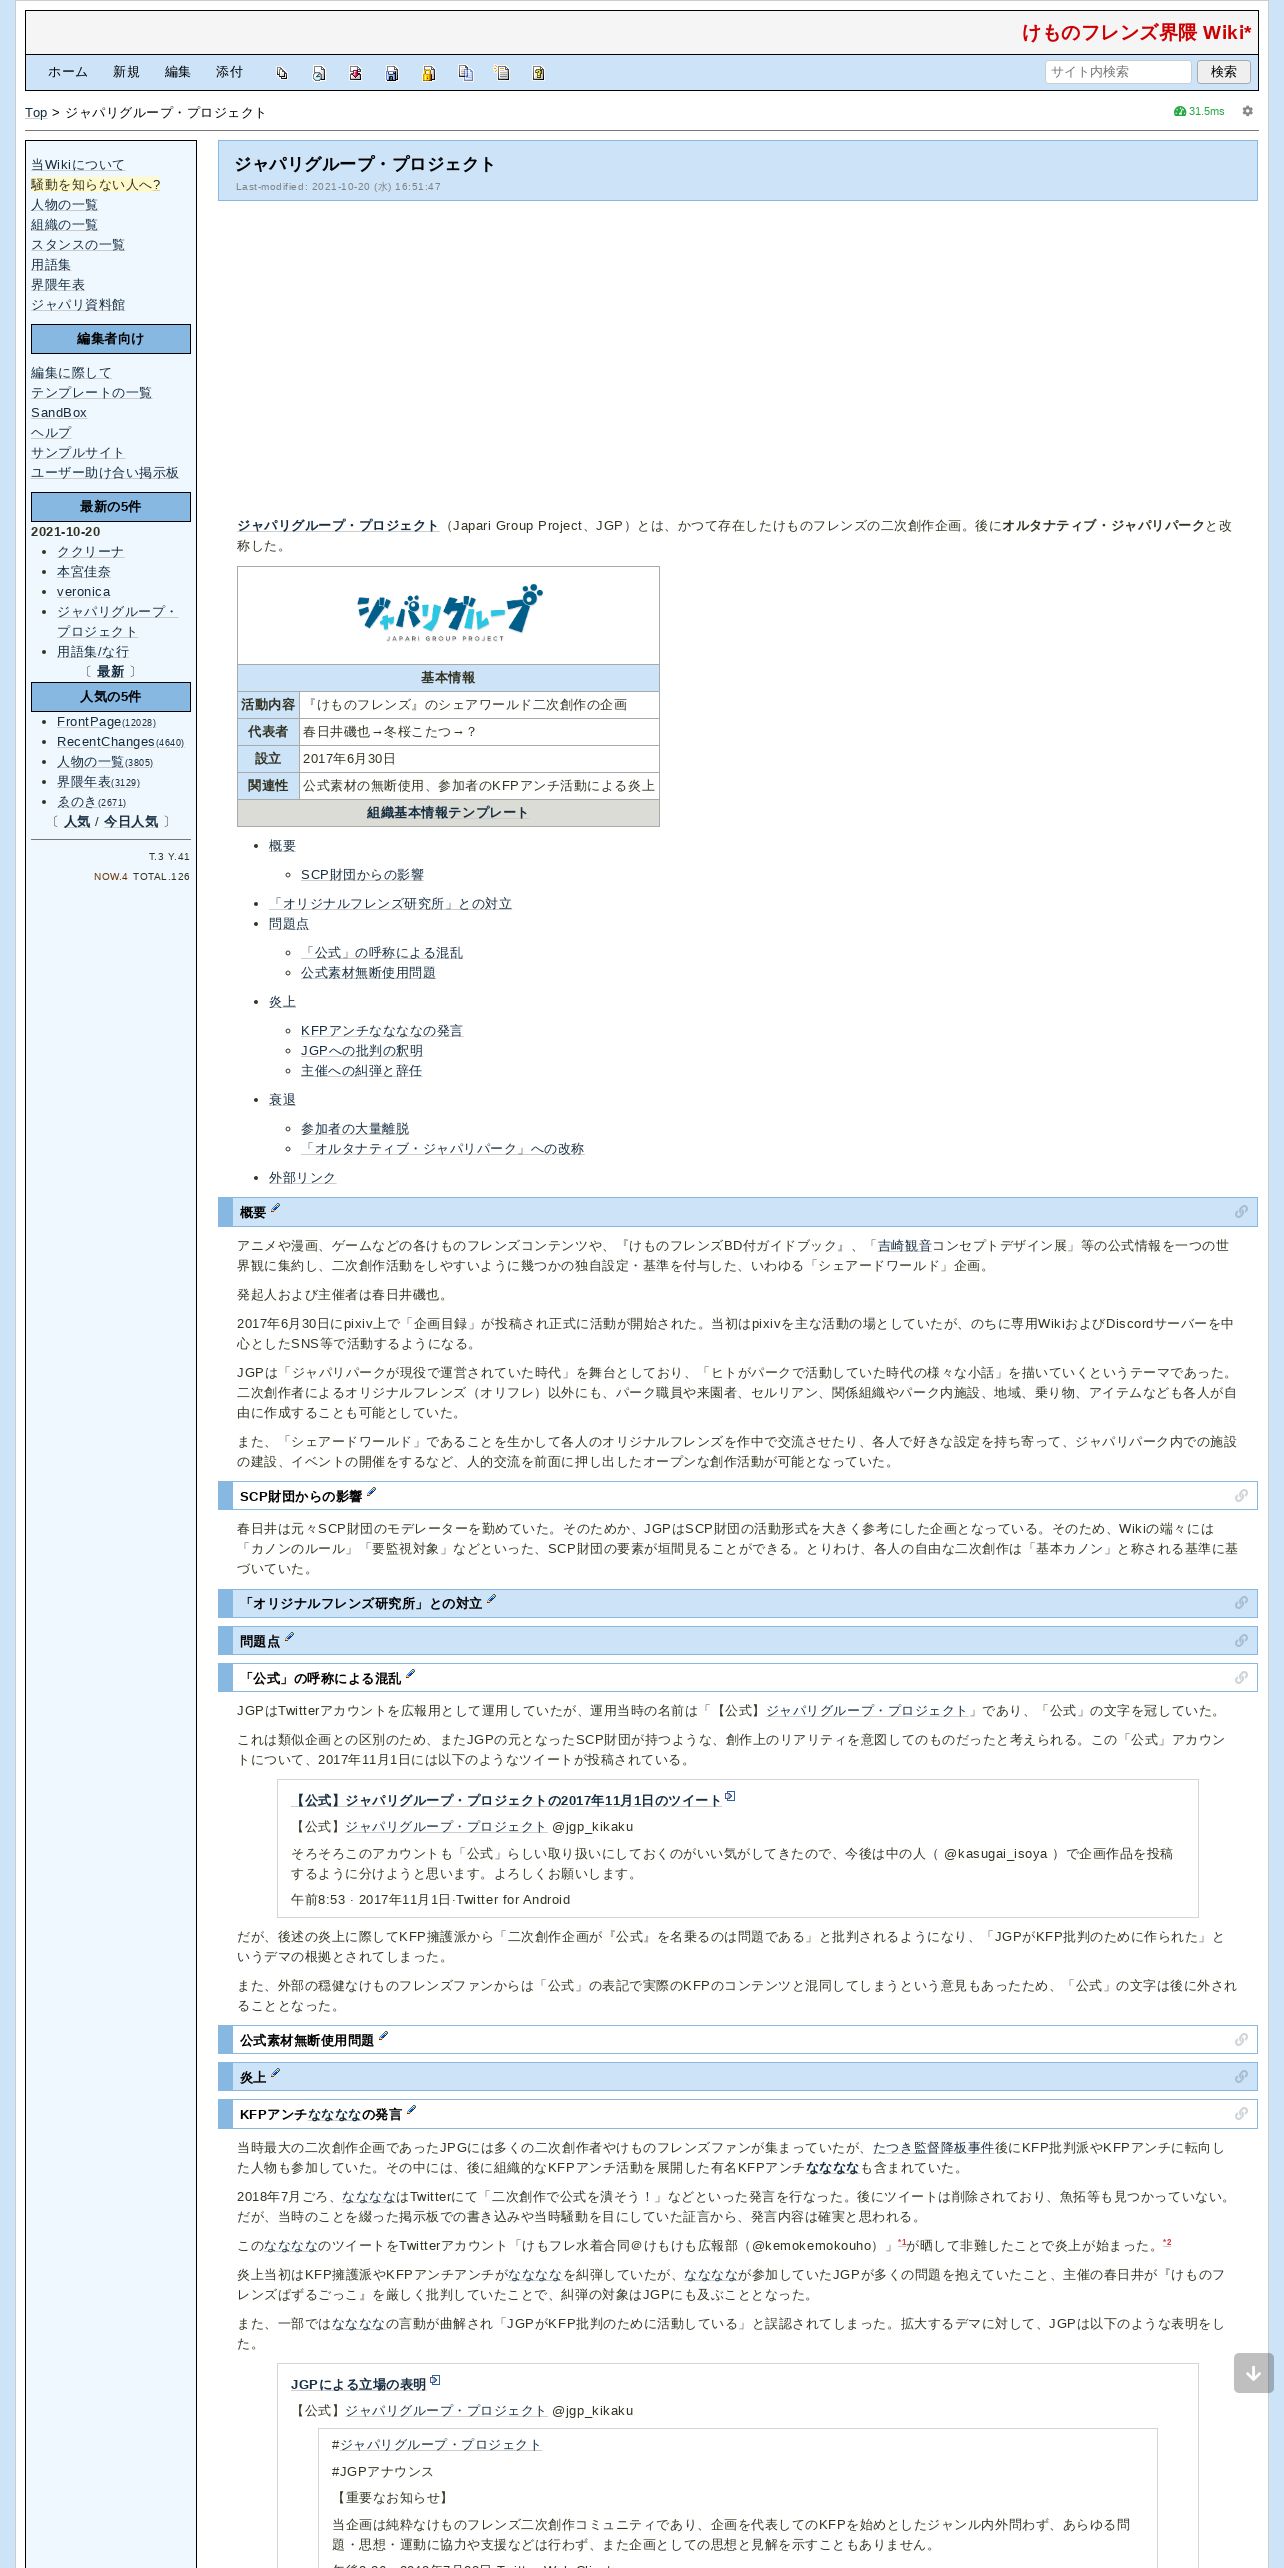Click the pencil edit icon beside 概要 heading

[275, 1209]
